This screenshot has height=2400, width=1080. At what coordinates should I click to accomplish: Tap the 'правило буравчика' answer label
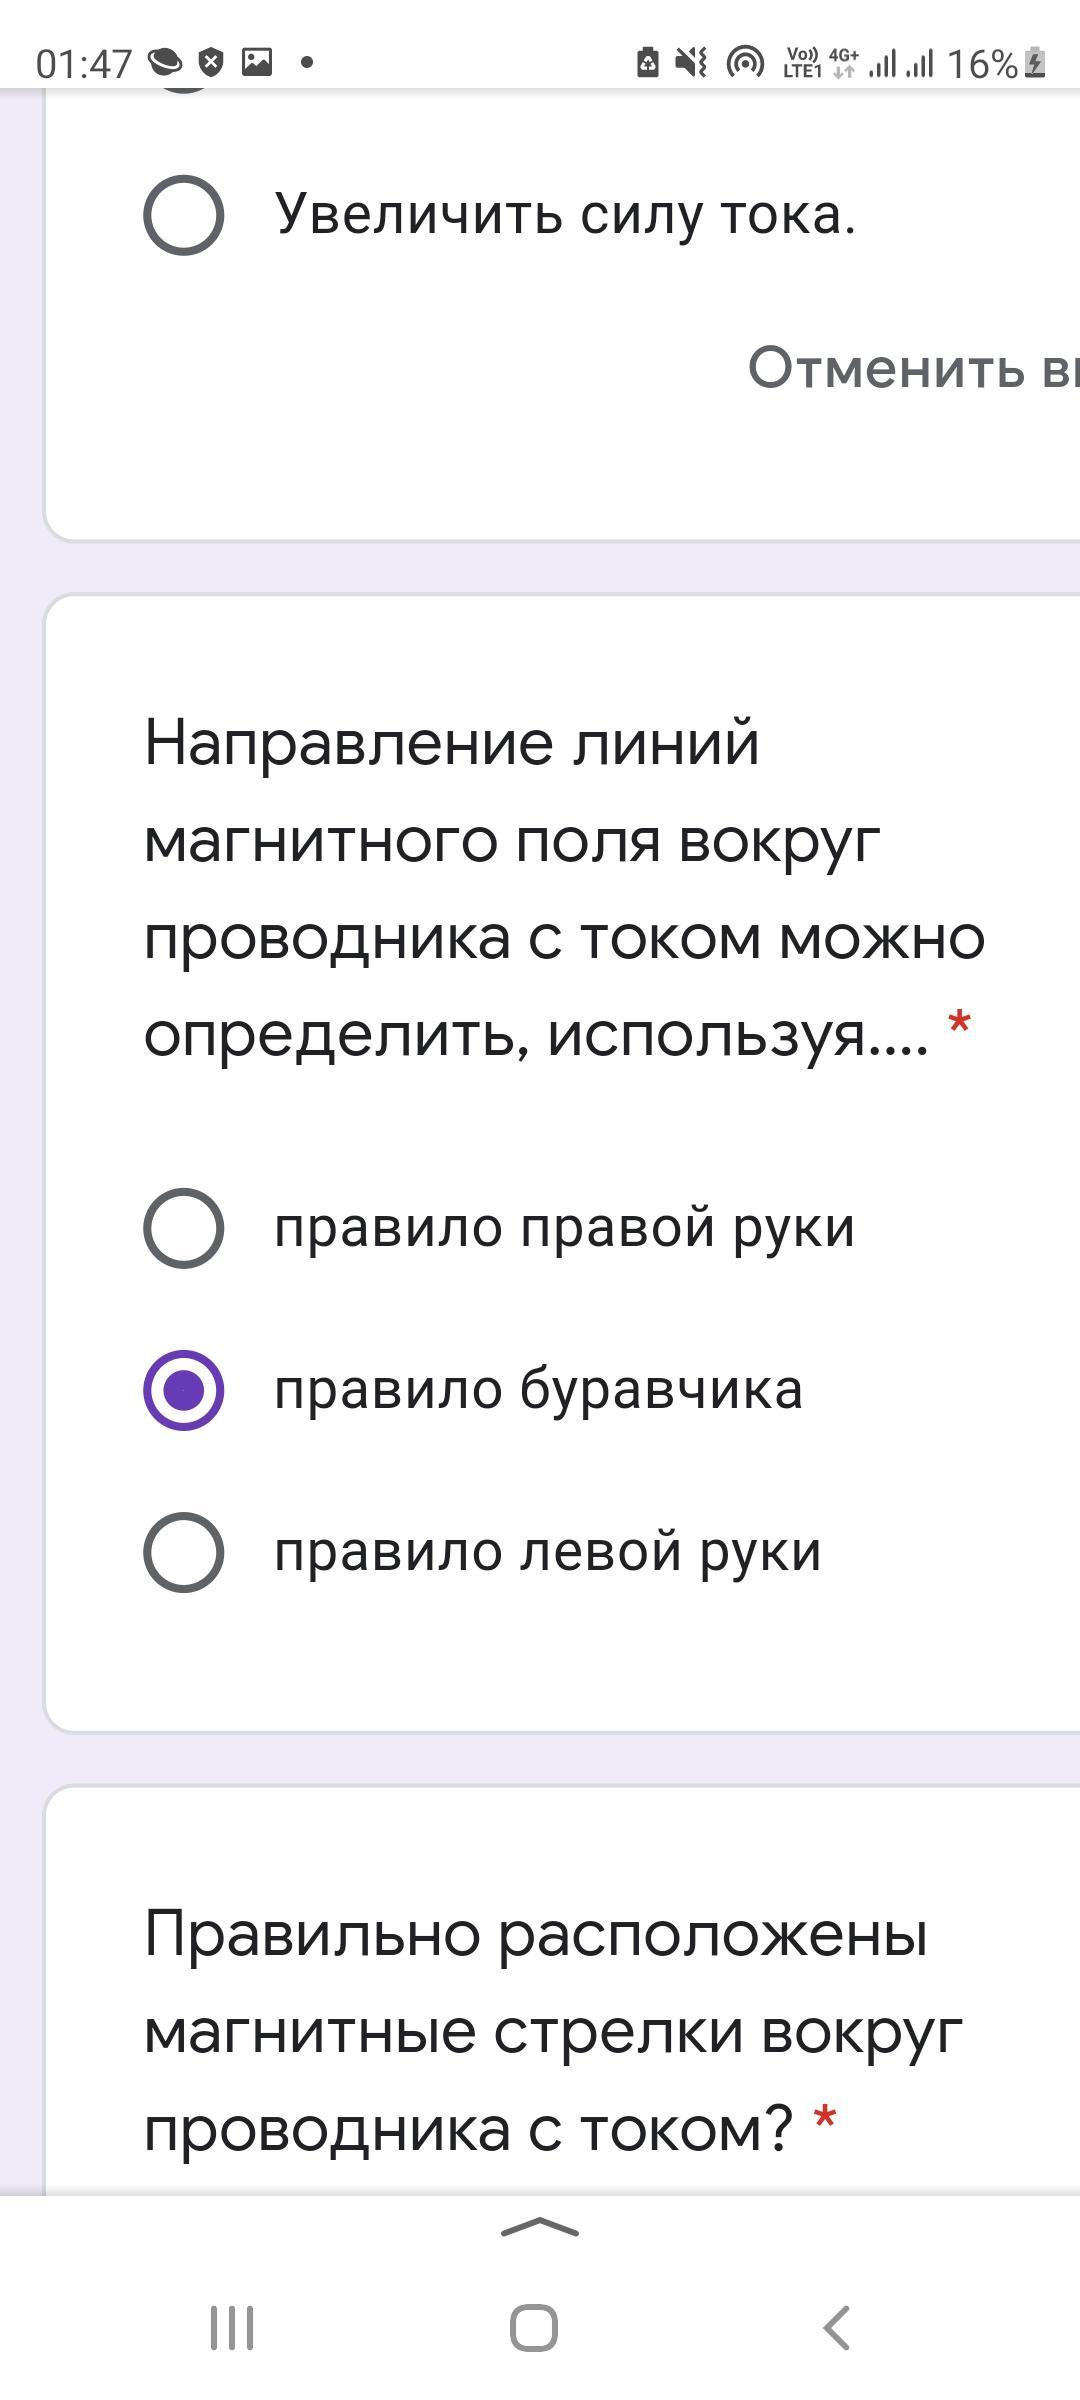tap(538, 1390)
